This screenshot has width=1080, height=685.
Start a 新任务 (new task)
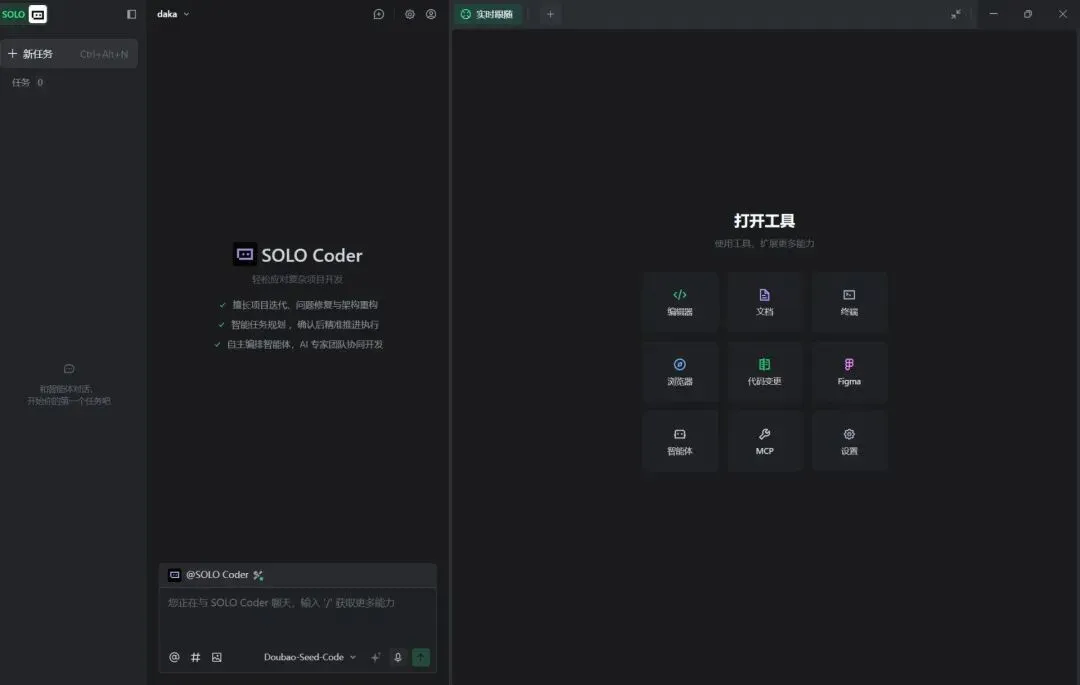coord(69,54)
